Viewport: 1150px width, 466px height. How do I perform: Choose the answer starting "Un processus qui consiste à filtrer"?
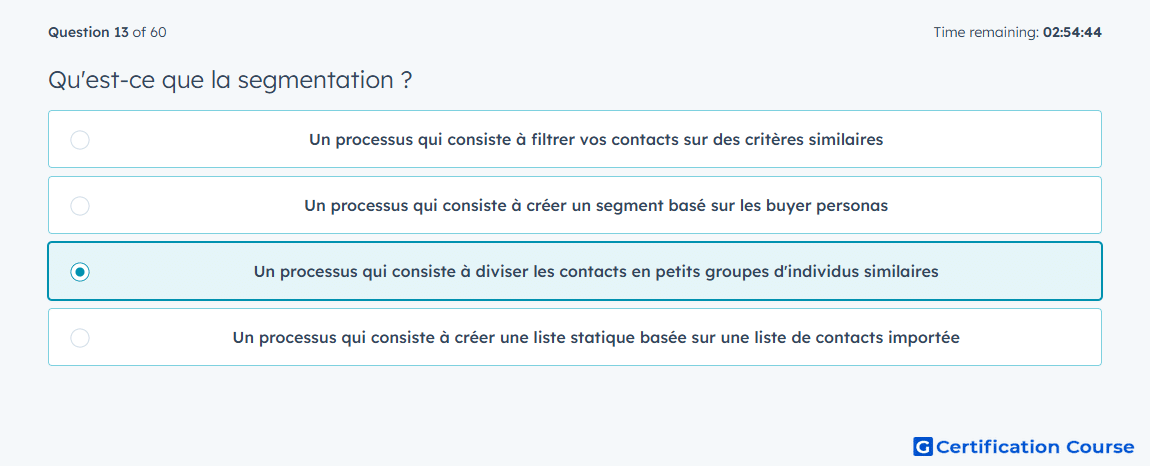575,139
